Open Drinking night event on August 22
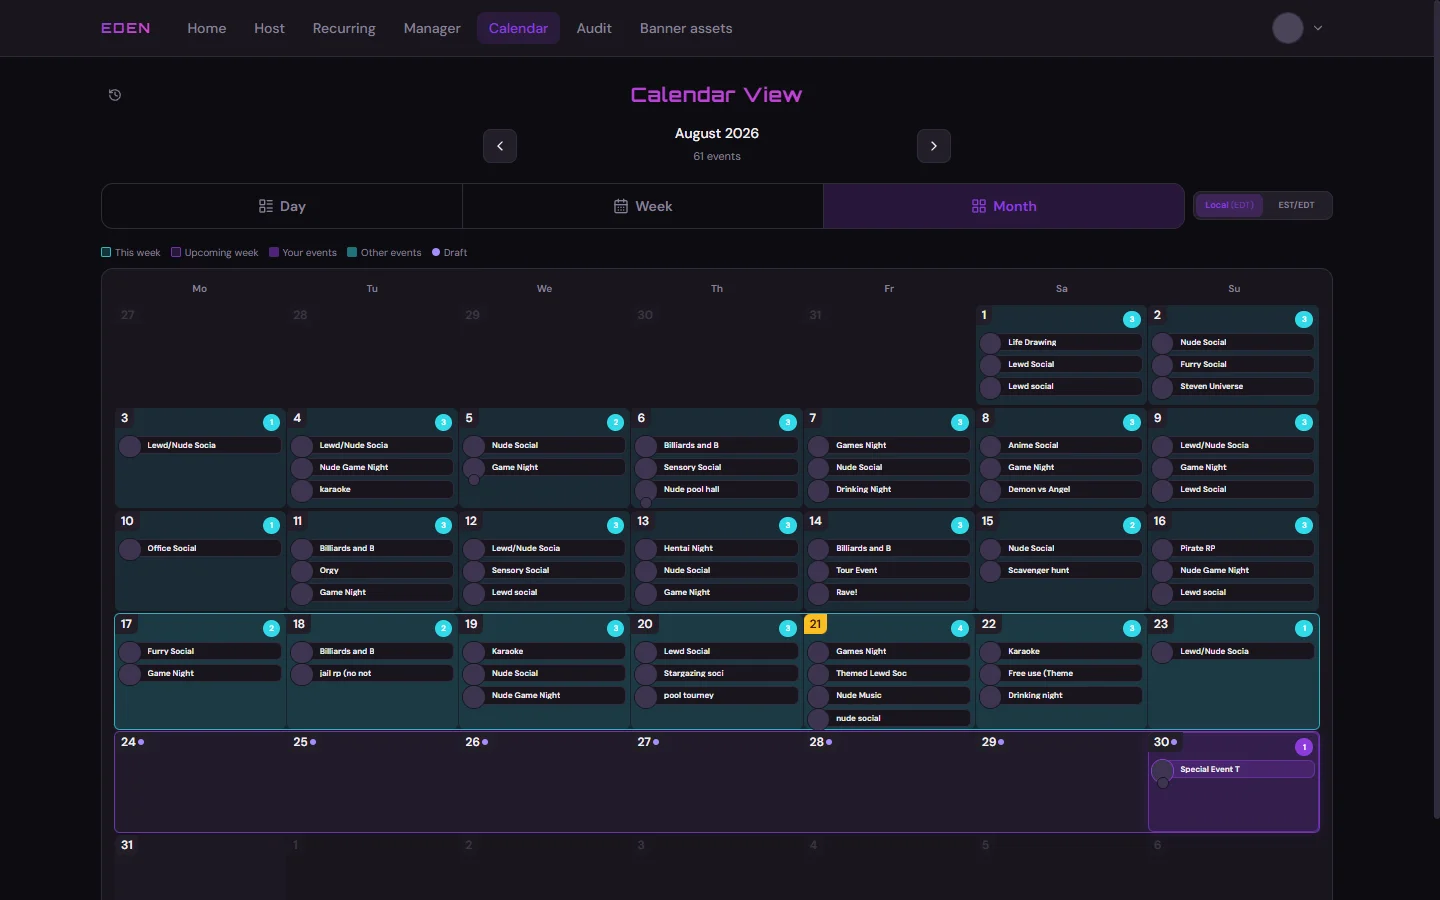1440x900 pixels. 1061,695
